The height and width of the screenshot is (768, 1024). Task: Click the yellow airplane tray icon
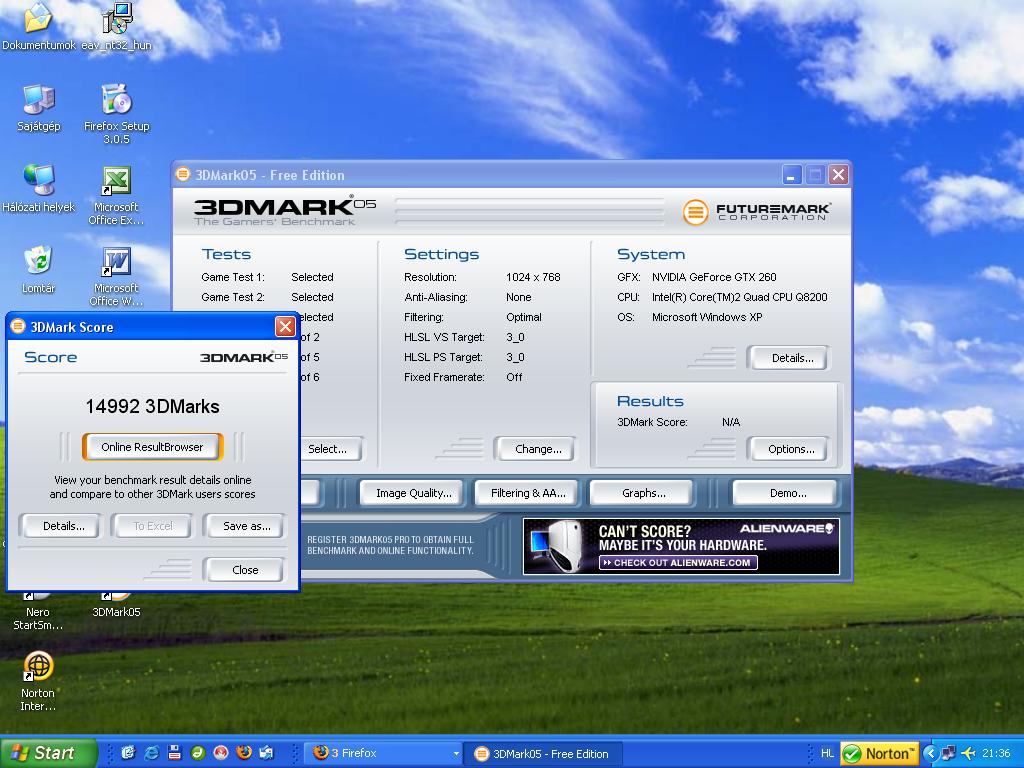968,753
